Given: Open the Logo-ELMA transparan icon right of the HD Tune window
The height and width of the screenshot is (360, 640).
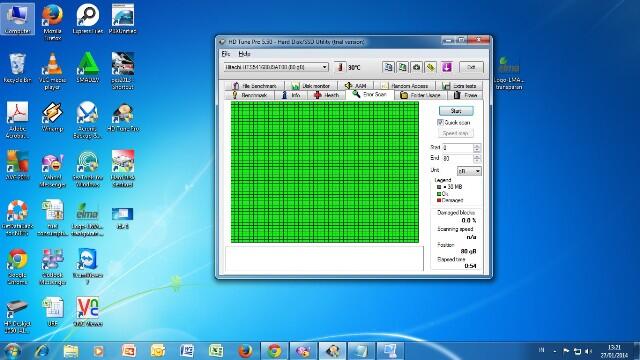Looking at the screenshot, I should pos(509,73).
